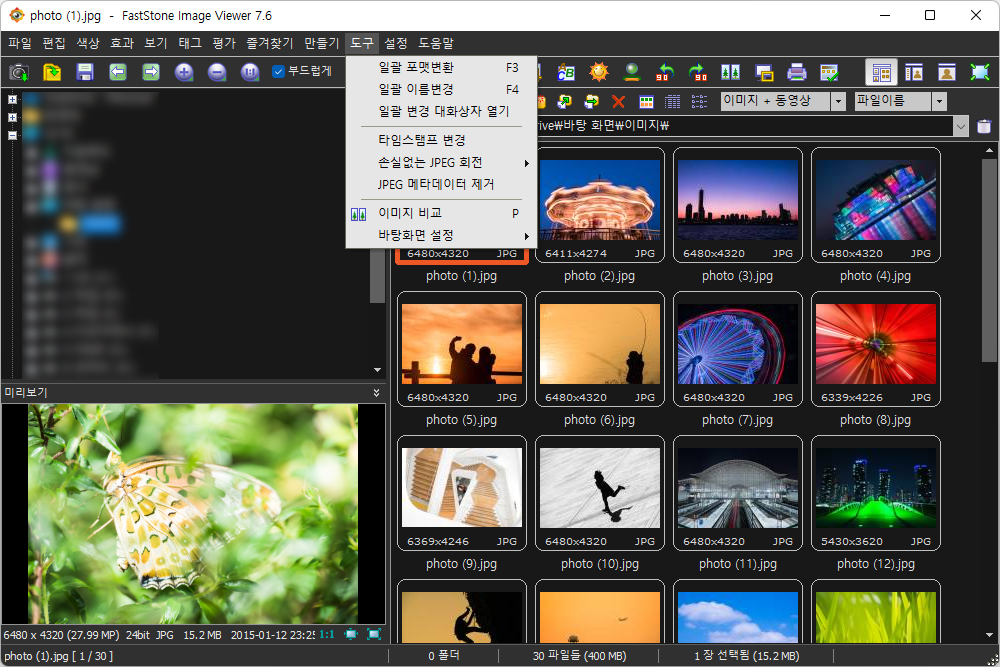Choose 일괄 포맷변환 from menu
Screen dimensions: 1000x667
click(x=441, y=68)
